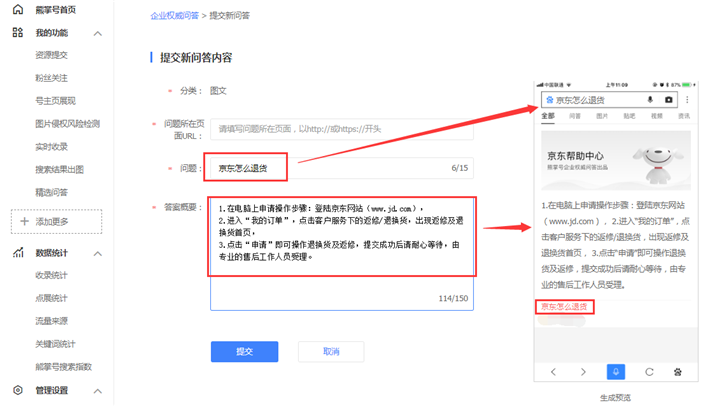Click the 添加更多 button
Viewport: 720px width, 406px height.
click(x=56, y=221)
